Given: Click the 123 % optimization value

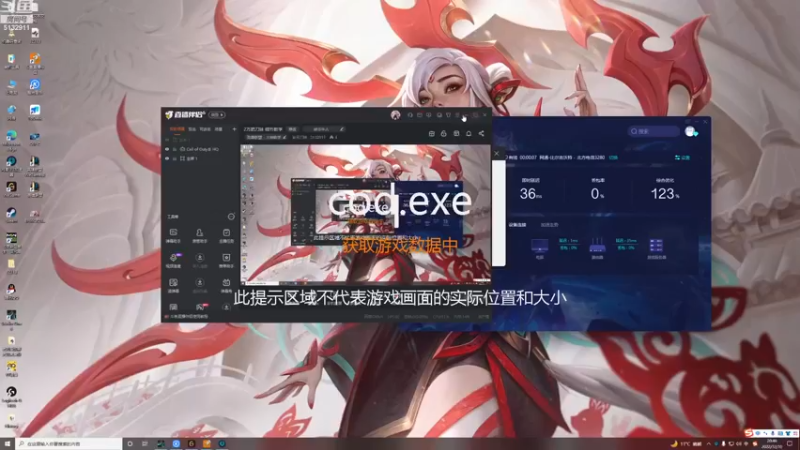Looking at the screenshot, I should coord(665,194).
